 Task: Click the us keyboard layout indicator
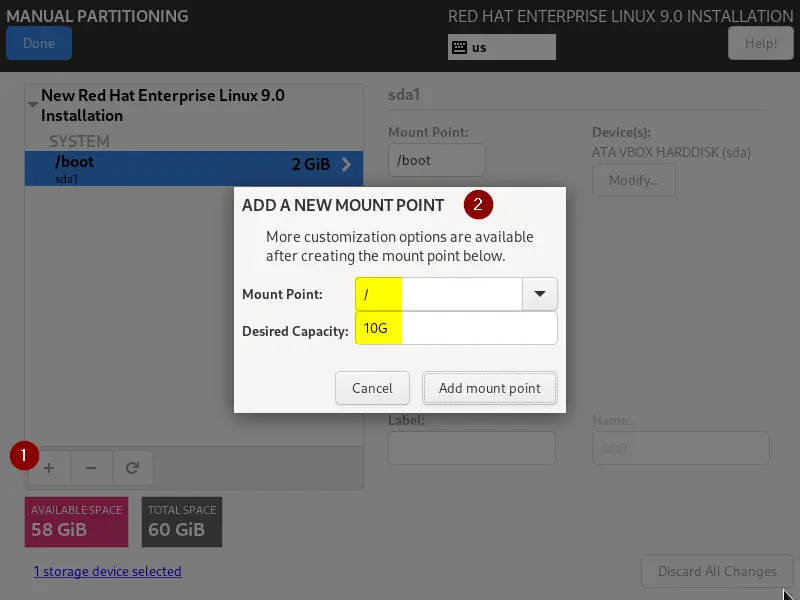pyautogui.click(x=502, y=47)
